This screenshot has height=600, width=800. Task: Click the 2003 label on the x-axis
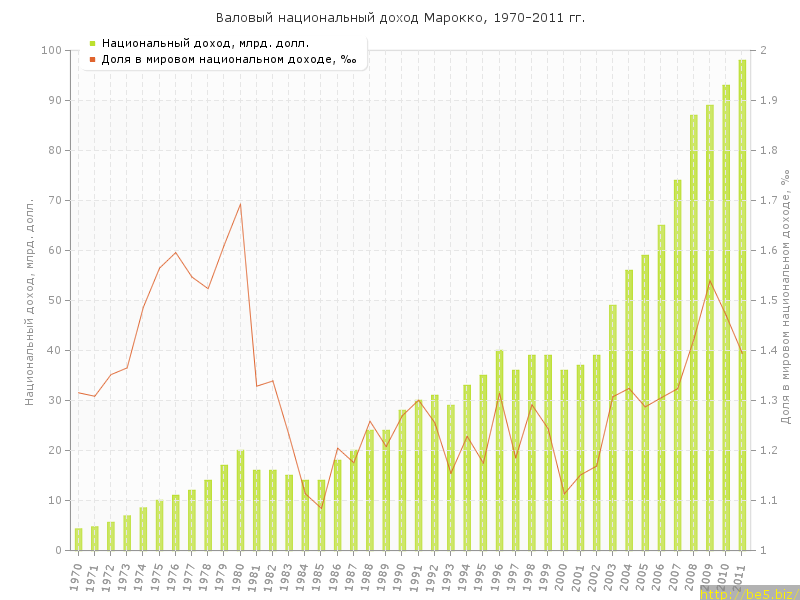[x=610, y=574]
